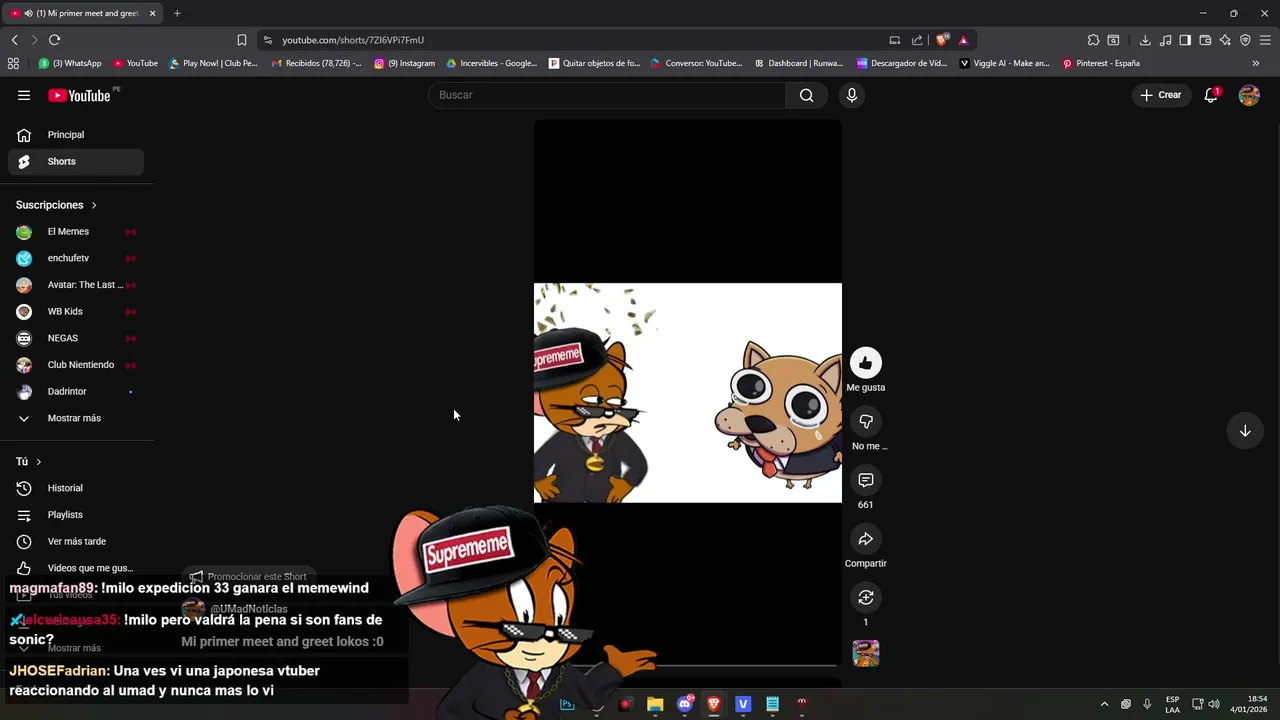
Task: Start voice search with microphone icon
Action: [851, 95]
